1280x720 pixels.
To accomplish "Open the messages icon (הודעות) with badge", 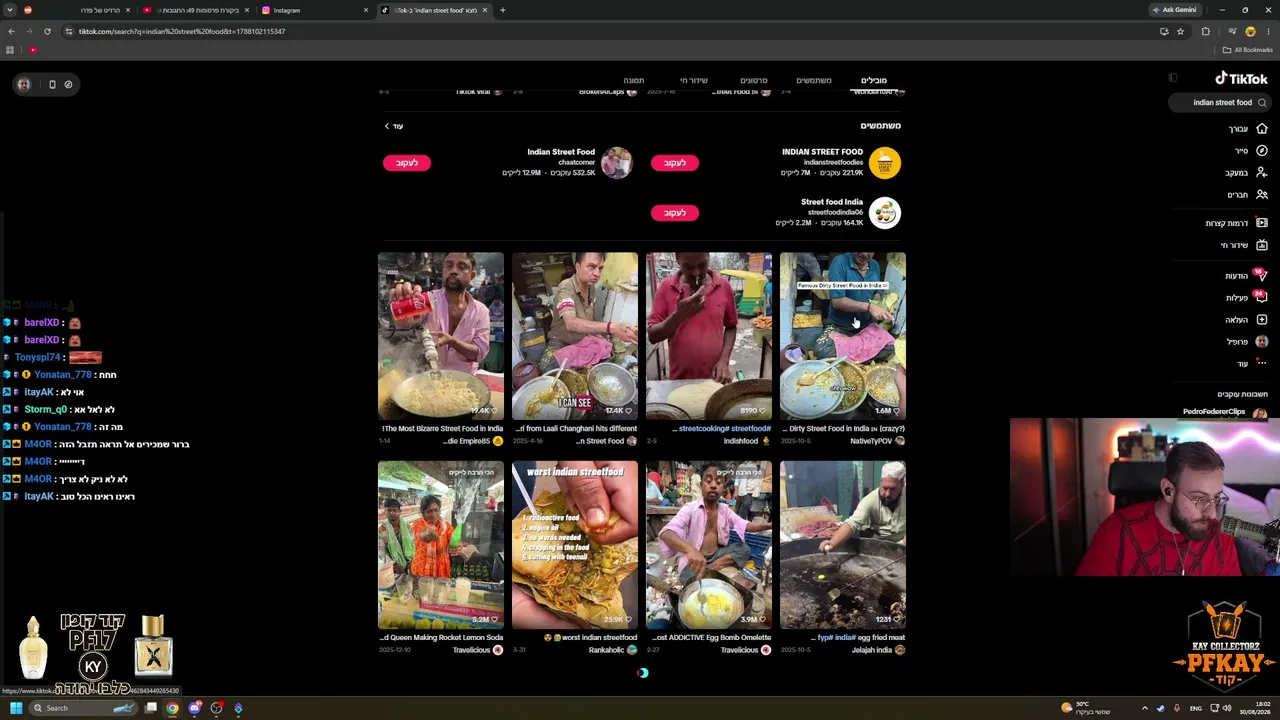I will pos(1261,275).
